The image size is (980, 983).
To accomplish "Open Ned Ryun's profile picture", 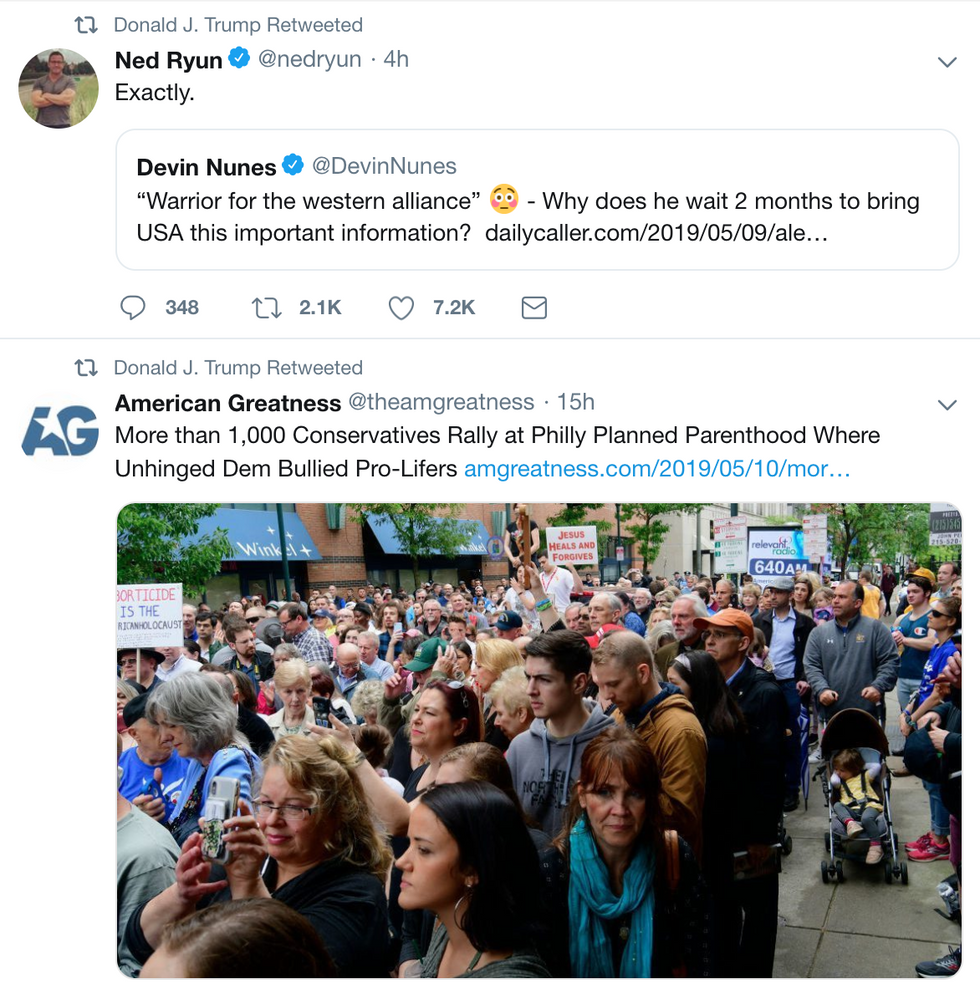I will (58, 88).
